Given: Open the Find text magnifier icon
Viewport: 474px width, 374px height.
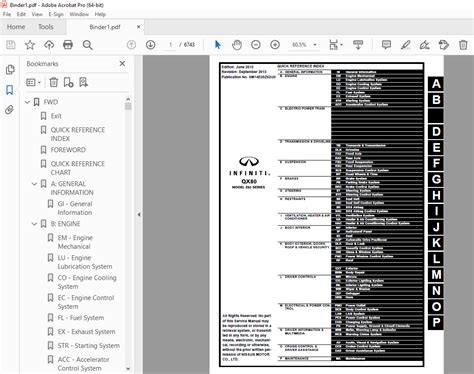Looking at the screenshot, I should [88, 45].
